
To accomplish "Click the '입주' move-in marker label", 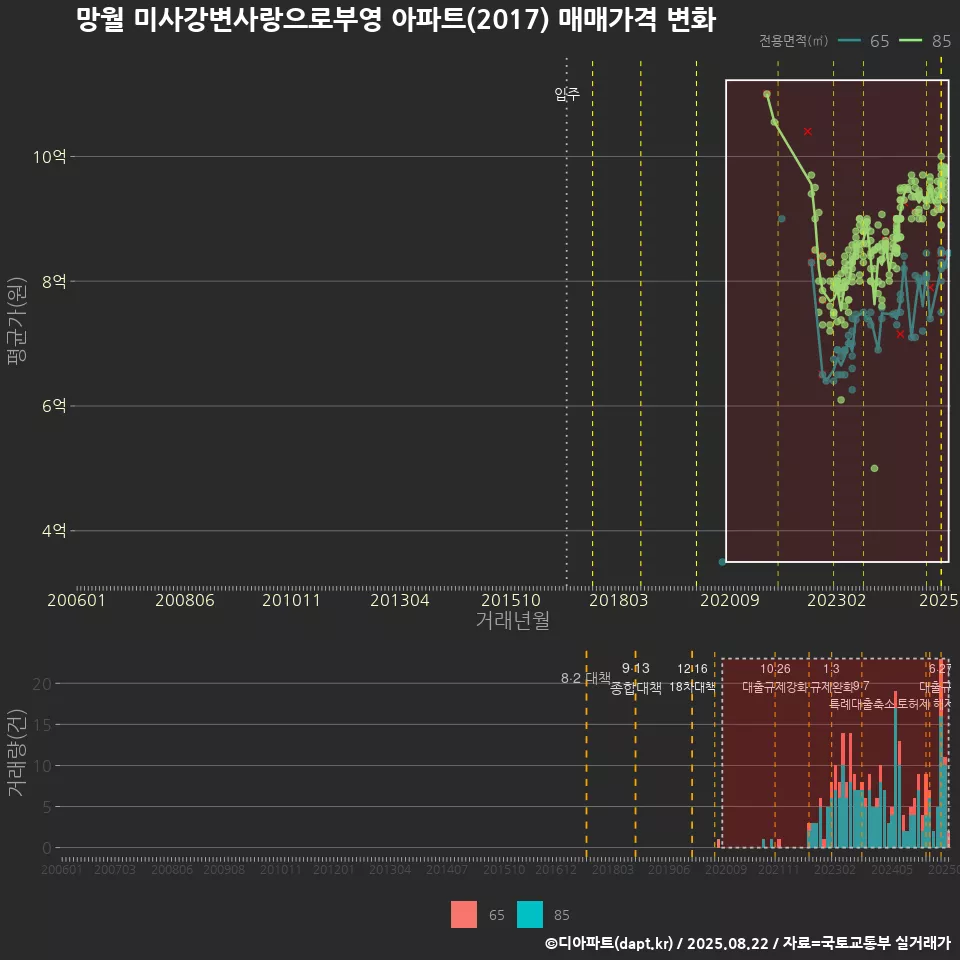I will click(567, 94).
